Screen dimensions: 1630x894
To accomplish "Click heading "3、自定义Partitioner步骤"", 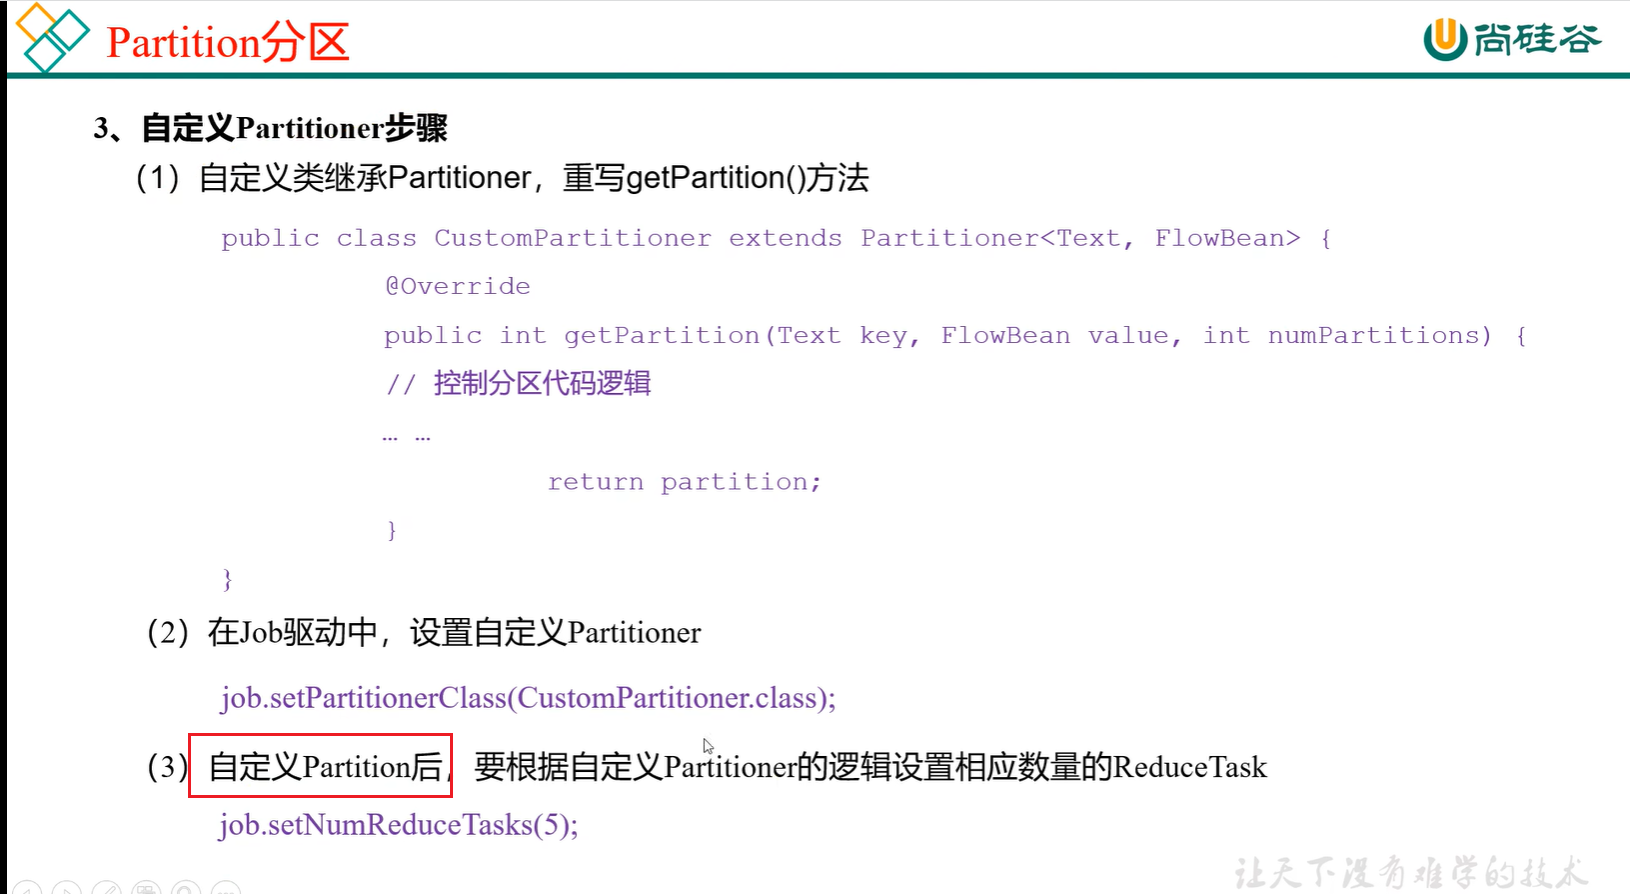I will [270, 128].
